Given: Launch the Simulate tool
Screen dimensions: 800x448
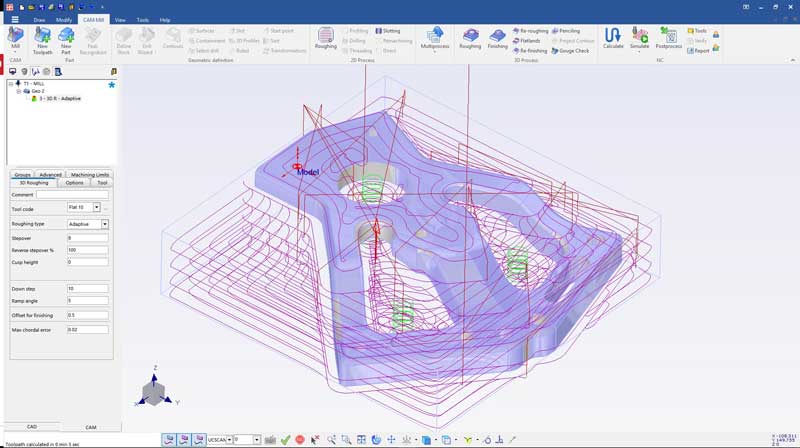Looking at the screenshot, I should point(639,38).
